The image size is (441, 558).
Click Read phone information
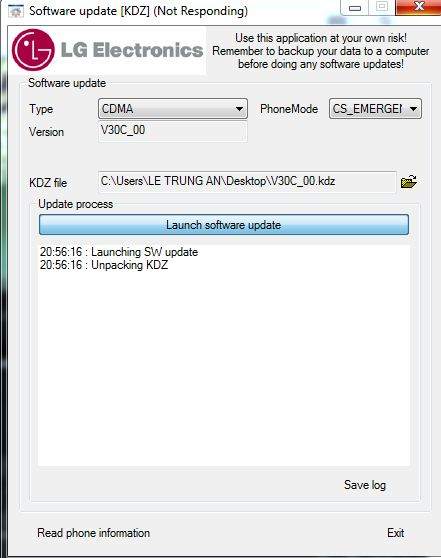click(x=94, y=533)
